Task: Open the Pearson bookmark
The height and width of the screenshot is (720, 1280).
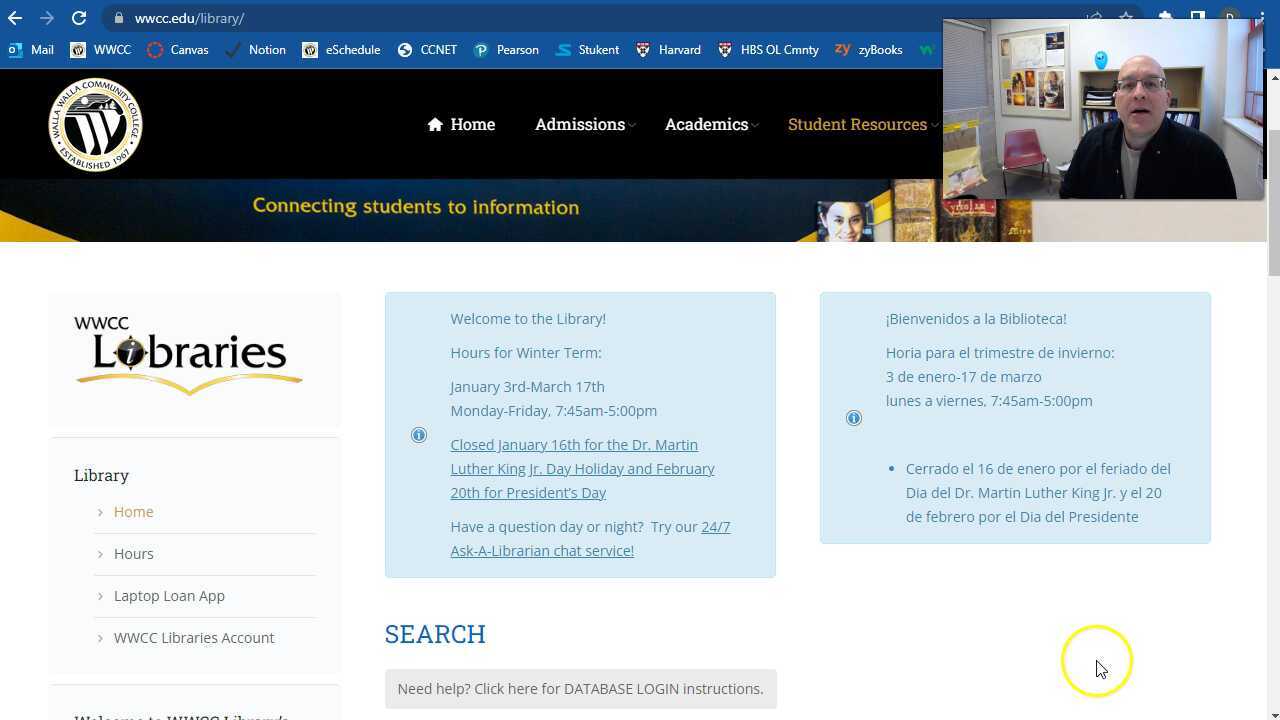Action: pyautogui.click(x=506, y=49)
